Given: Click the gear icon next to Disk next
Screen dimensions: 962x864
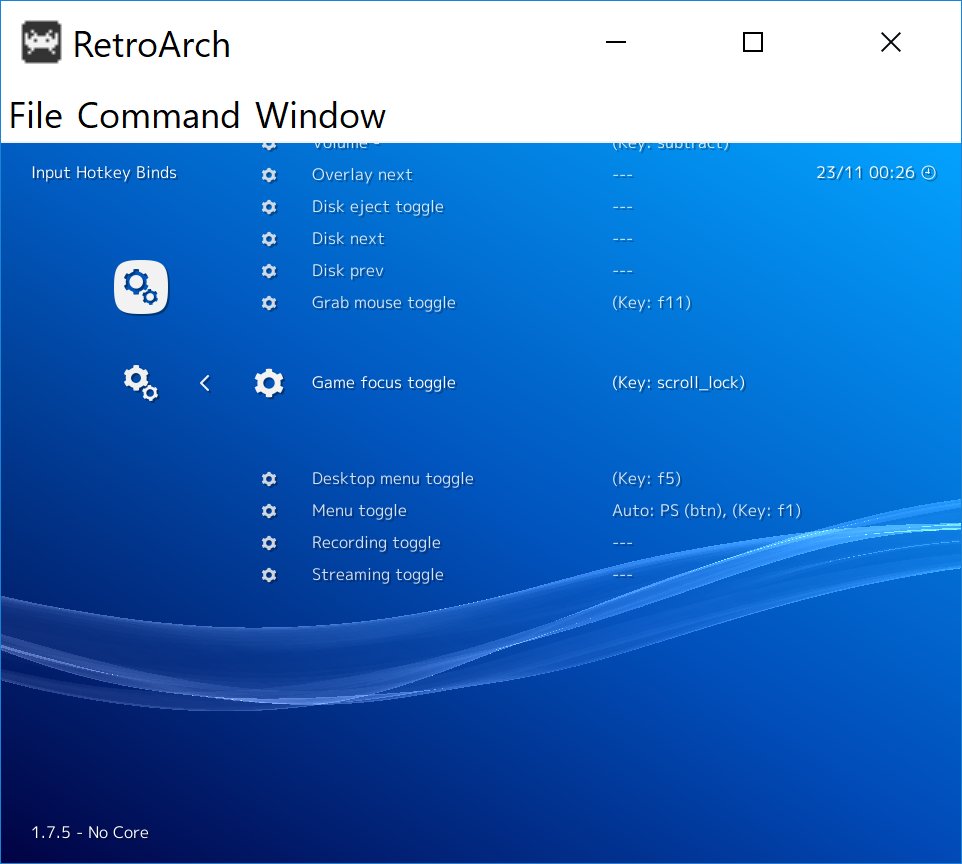Looking at the screenshot, I should pos(269,239).
